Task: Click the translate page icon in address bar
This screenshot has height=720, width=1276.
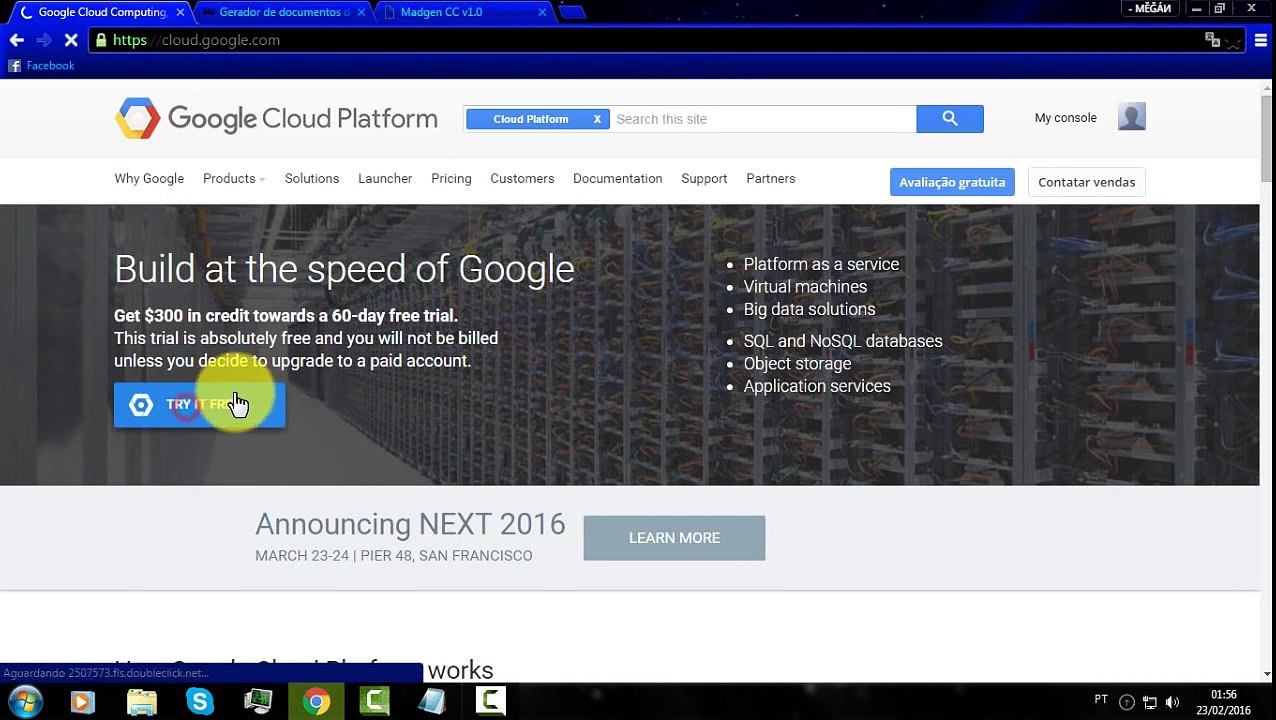Action: 1212,40
